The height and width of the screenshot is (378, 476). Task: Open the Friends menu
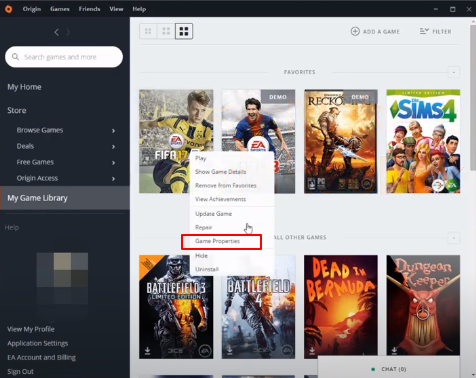(89, 9)
